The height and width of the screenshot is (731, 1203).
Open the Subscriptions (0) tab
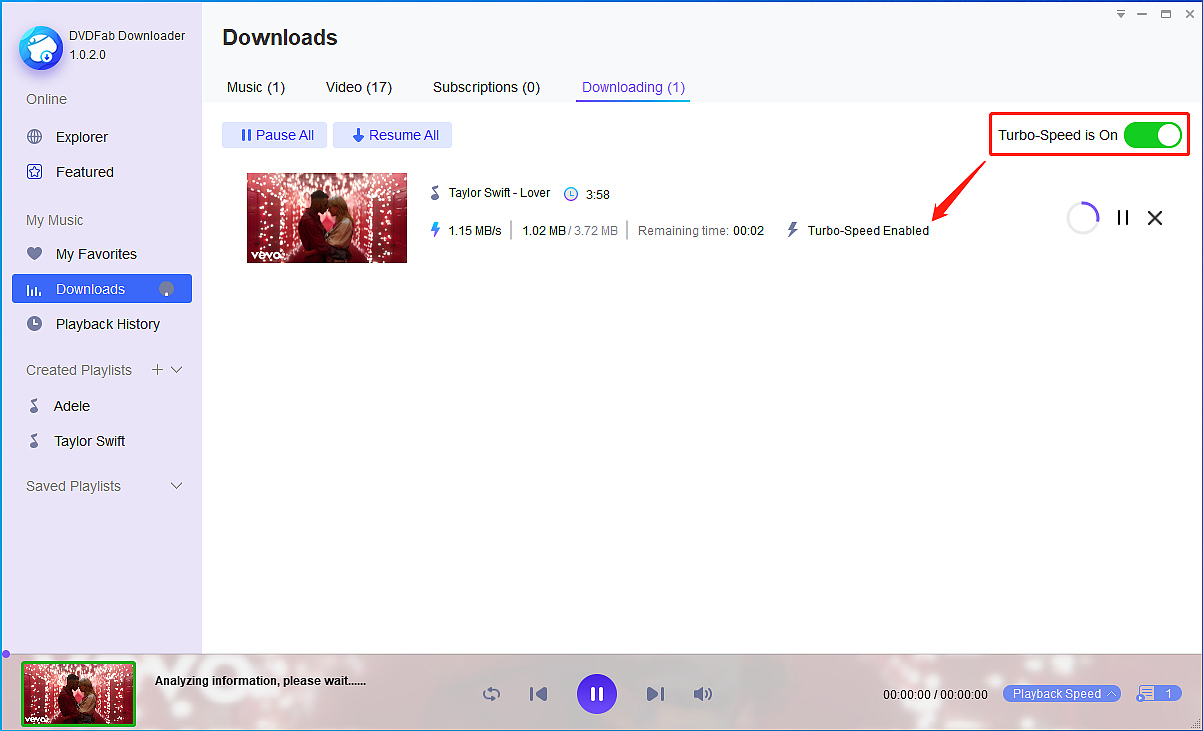(x=486, y=87)
